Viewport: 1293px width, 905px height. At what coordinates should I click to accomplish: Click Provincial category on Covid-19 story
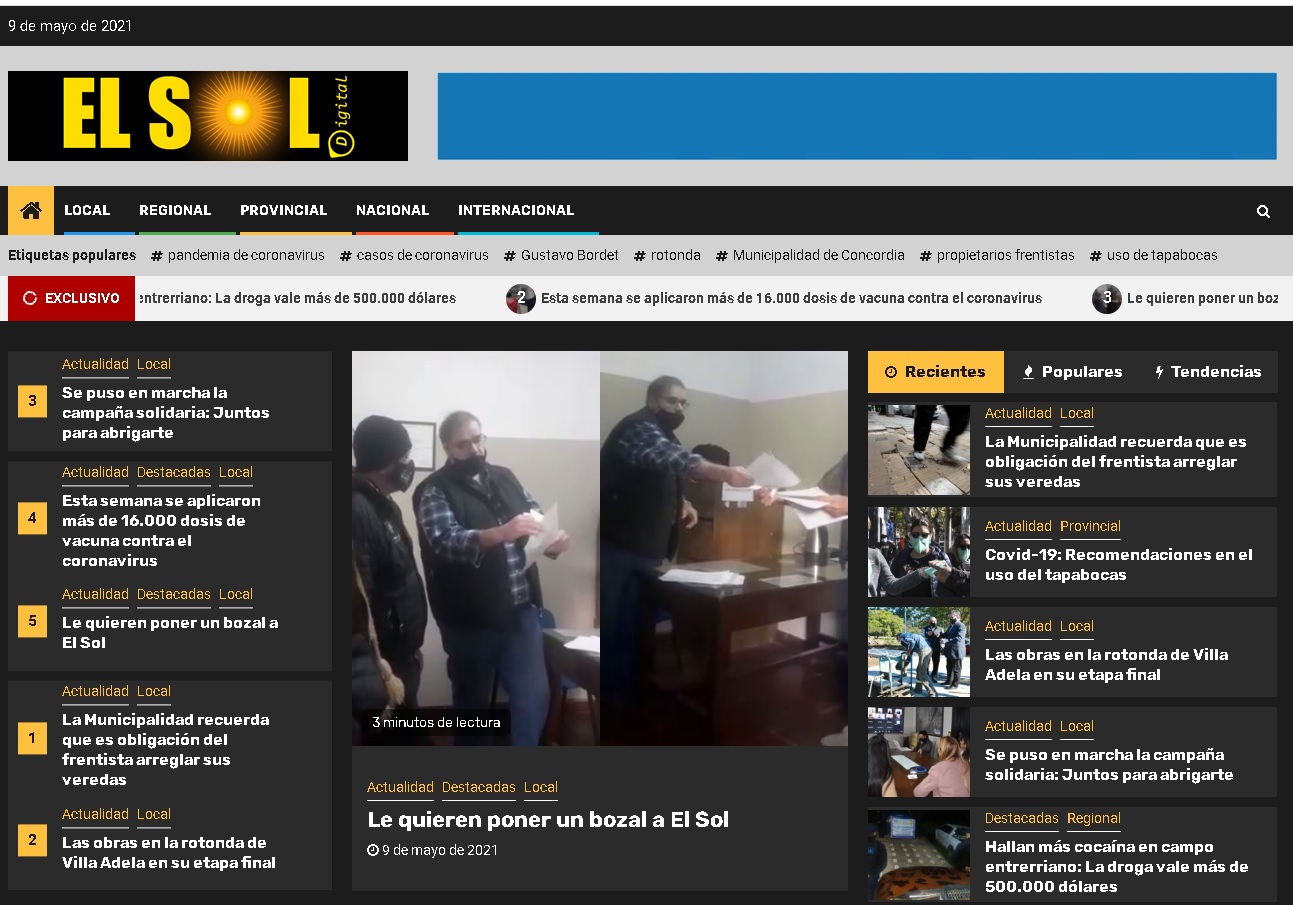click(x=1090, y=526)
